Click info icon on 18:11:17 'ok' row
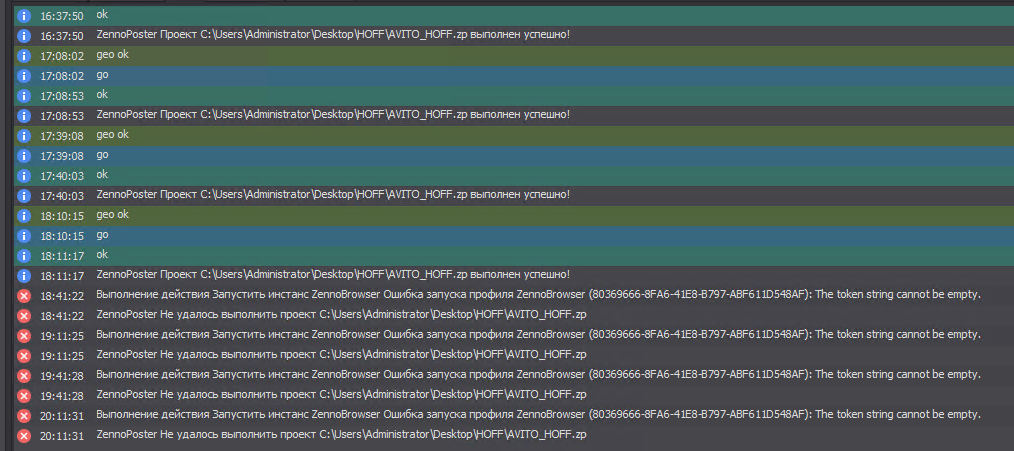The height and width of the screenshot is (451, 1014). pos(24,256)
